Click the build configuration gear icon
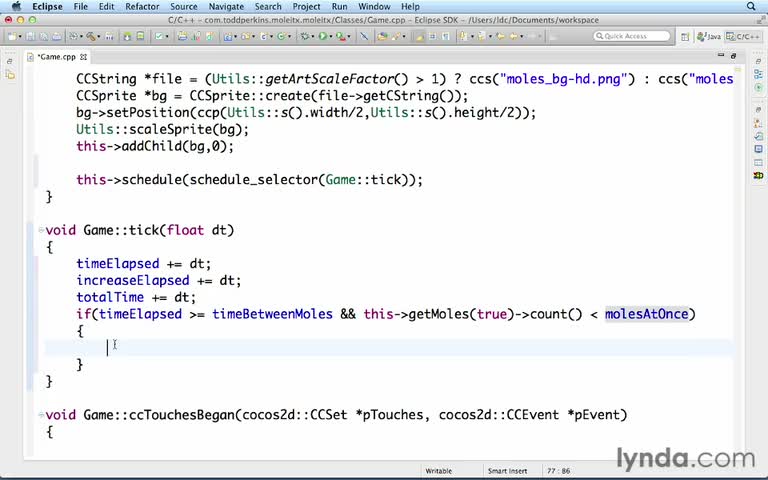The width and height of the screenshot is (768, 480). coord(73,36)
